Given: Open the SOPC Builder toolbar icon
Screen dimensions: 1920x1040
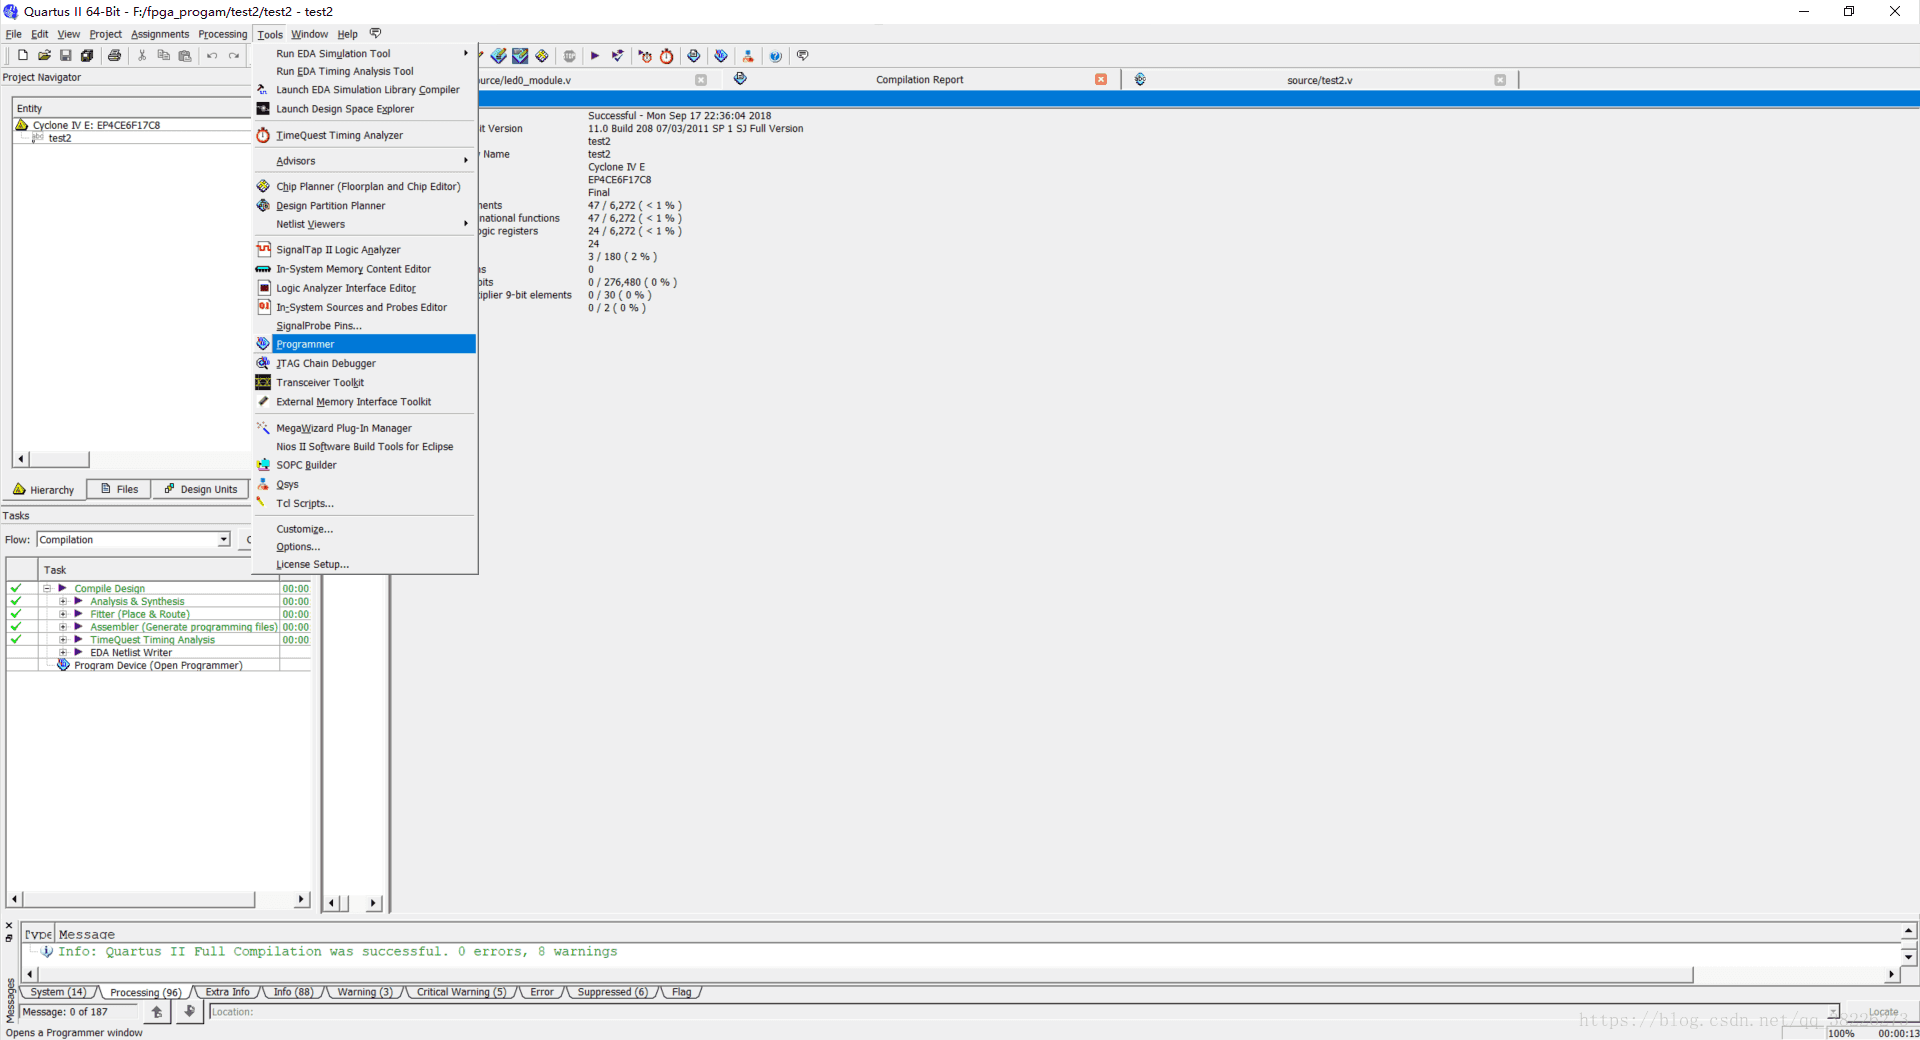Looking at the screenshot, I should point(748,56).
